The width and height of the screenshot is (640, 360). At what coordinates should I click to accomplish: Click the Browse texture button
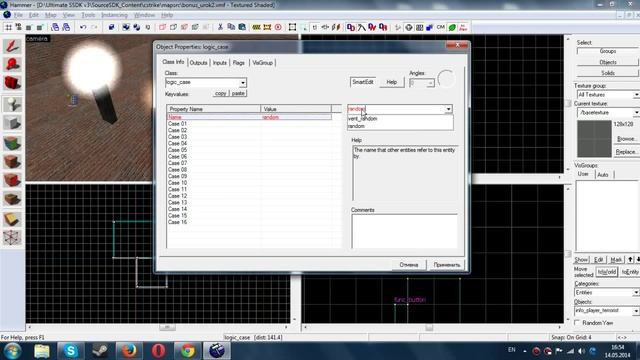pyautogui.click(x=626, y=139)
